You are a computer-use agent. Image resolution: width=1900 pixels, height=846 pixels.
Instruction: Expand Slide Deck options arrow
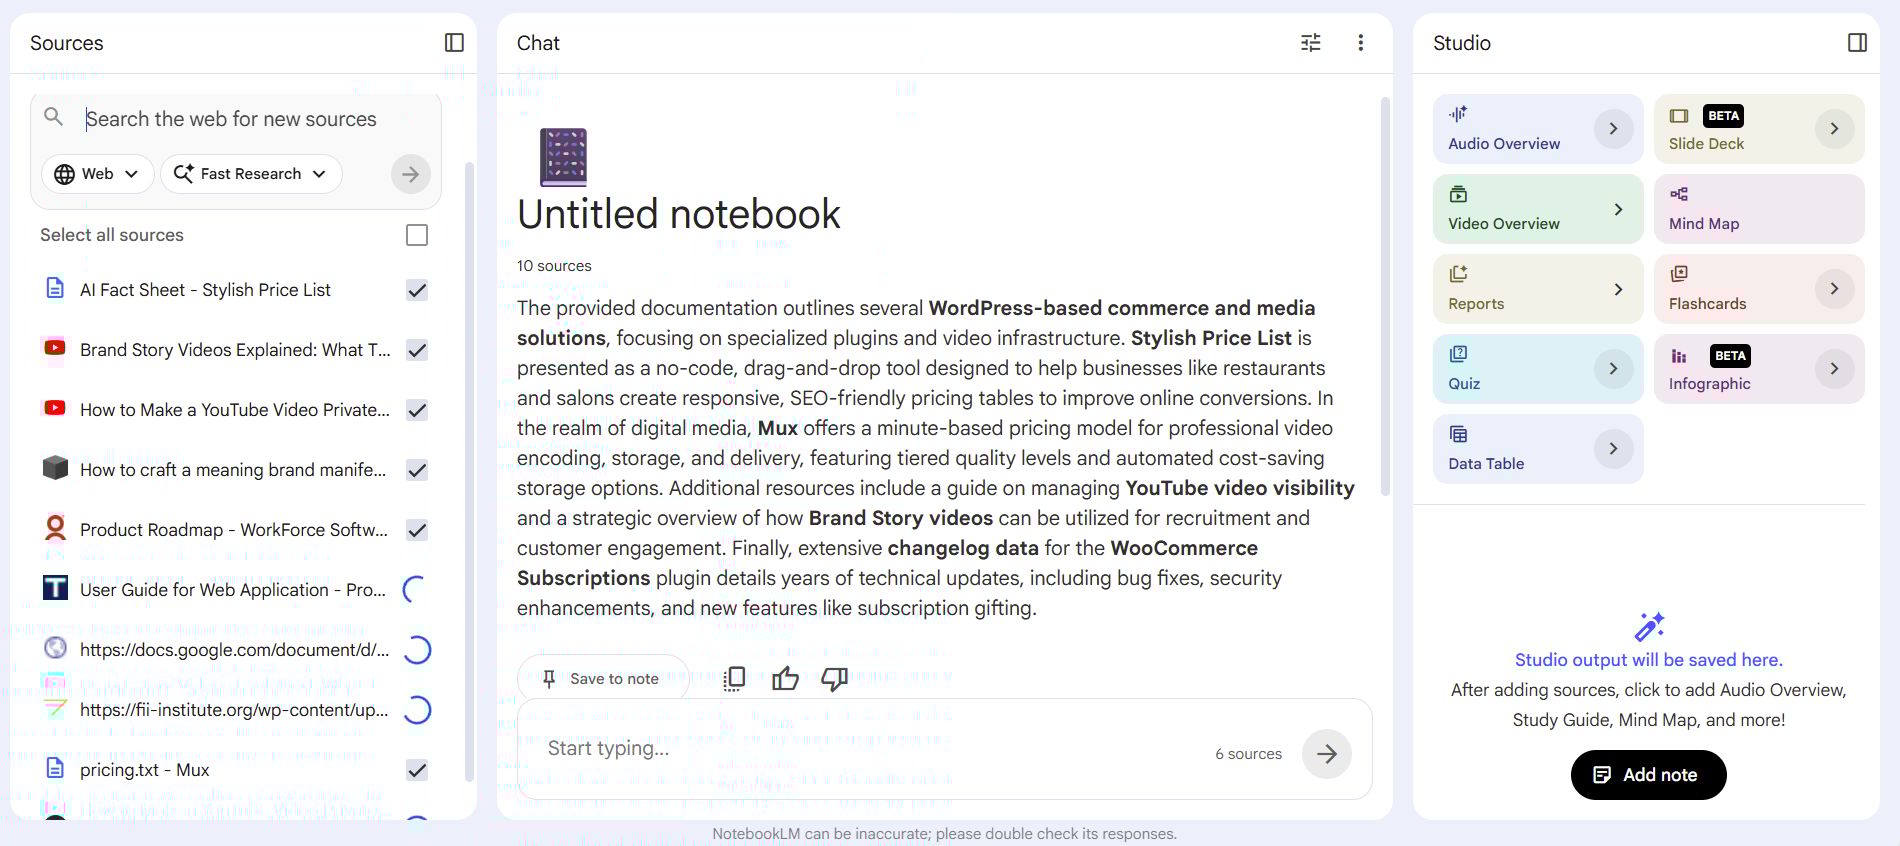(1834, 129)
